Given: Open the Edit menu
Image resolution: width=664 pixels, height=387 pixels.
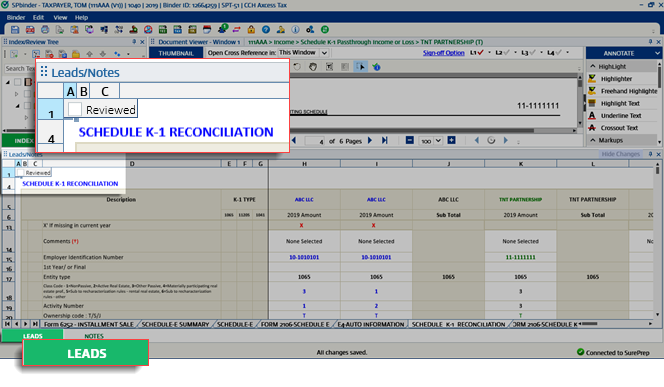Looking at the screenshot, I should pyautogui.click(x=39, y=17).
